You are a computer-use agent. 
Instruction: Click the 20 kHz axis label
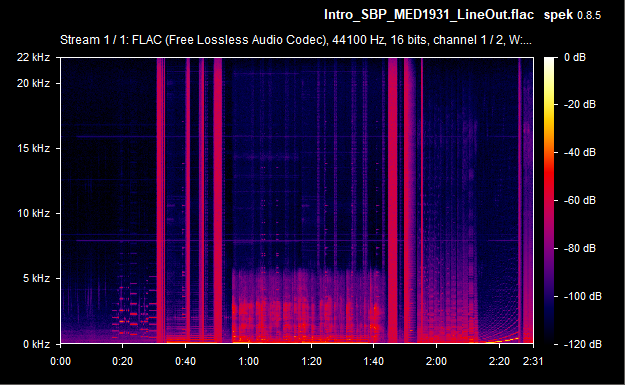[x=33, y=83]
